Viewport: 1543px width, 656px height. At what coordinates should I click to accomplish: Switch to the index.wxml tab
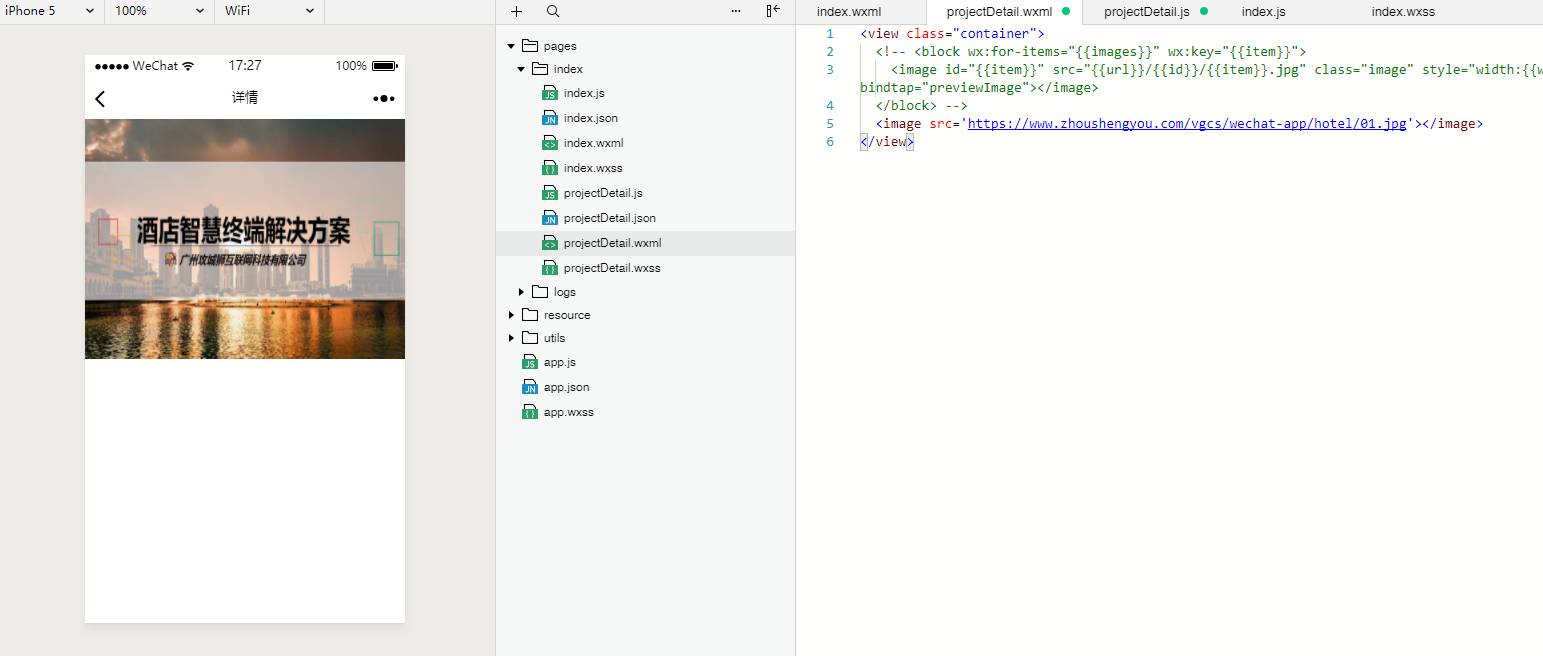pyautogui.click(x=849, y=12)
